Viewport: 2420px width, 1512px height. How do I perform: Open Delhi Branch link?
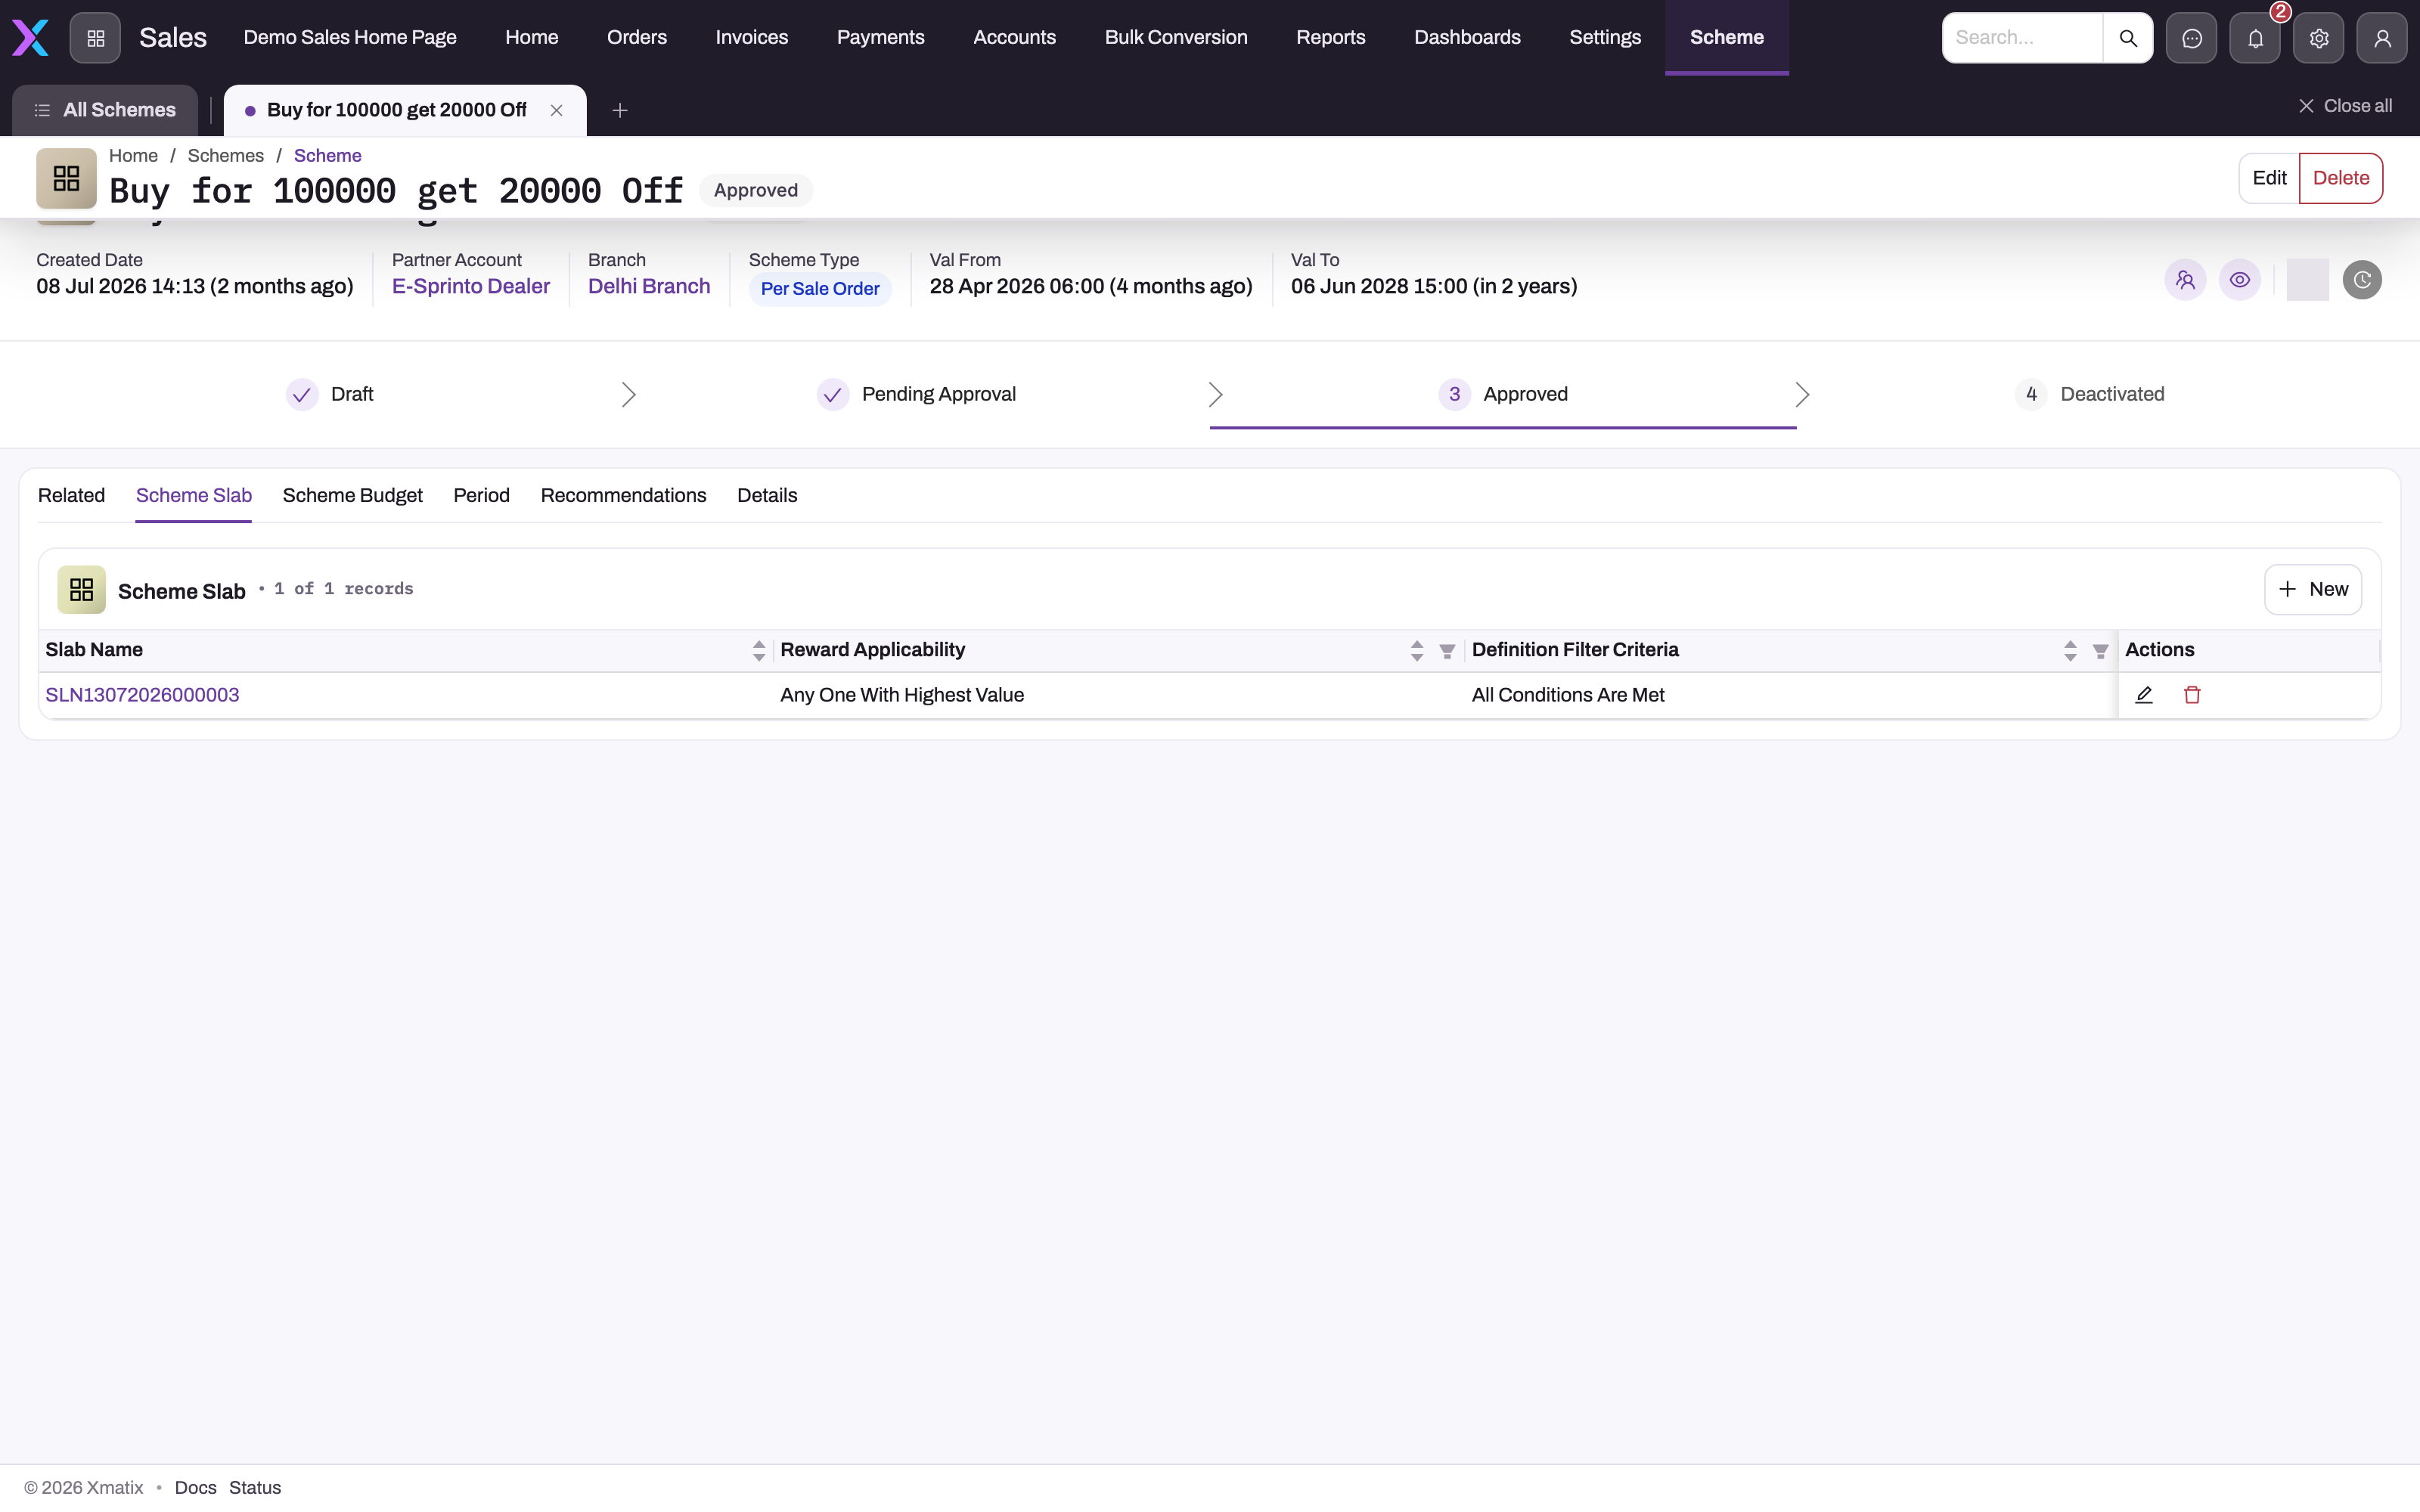click(649, 287)
